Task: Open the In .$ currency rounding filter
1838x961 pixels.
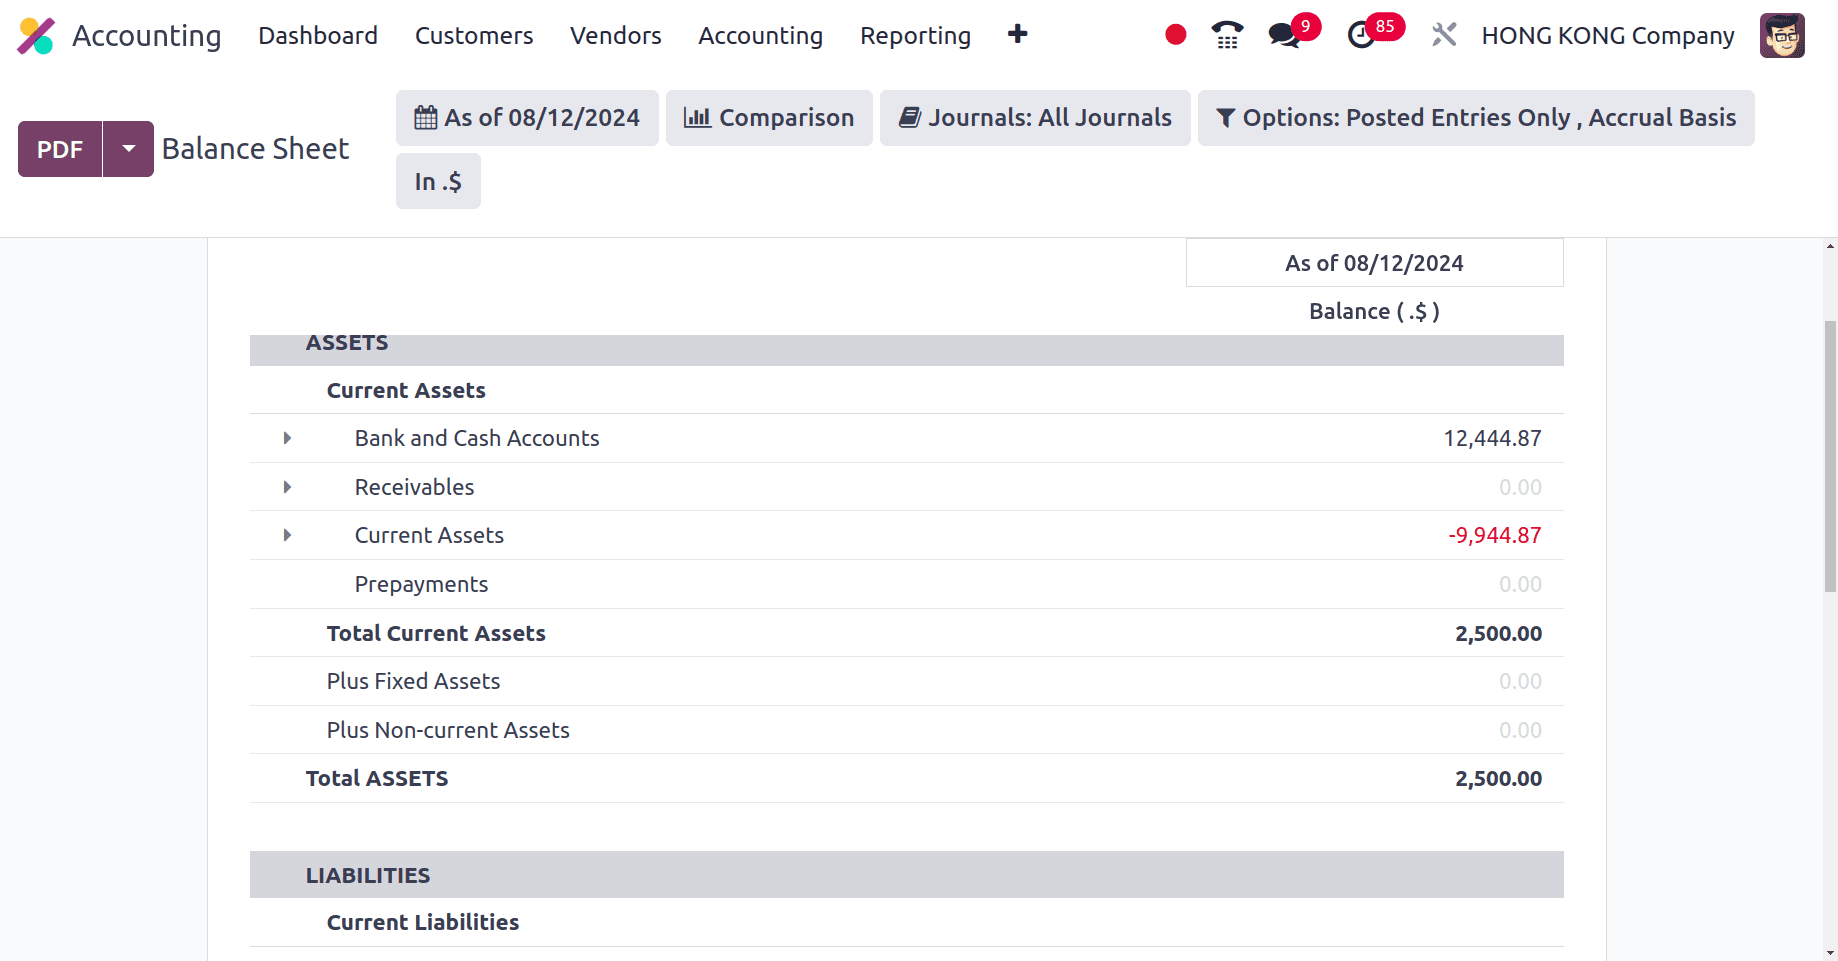Action: pyautogui.click(x=438, y=181)
